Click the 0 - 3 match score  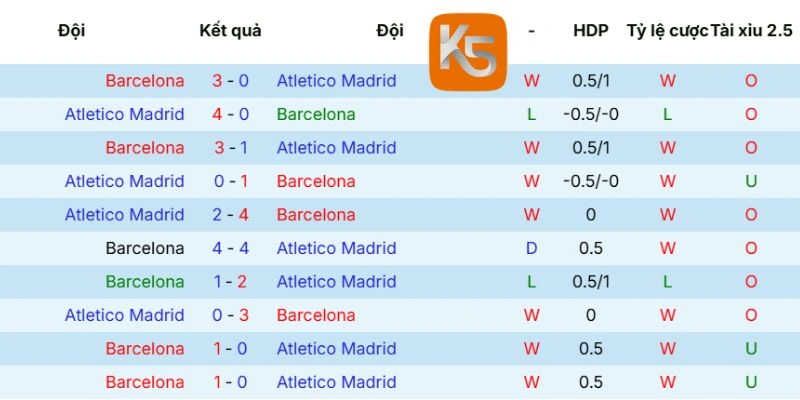point(231,315)
